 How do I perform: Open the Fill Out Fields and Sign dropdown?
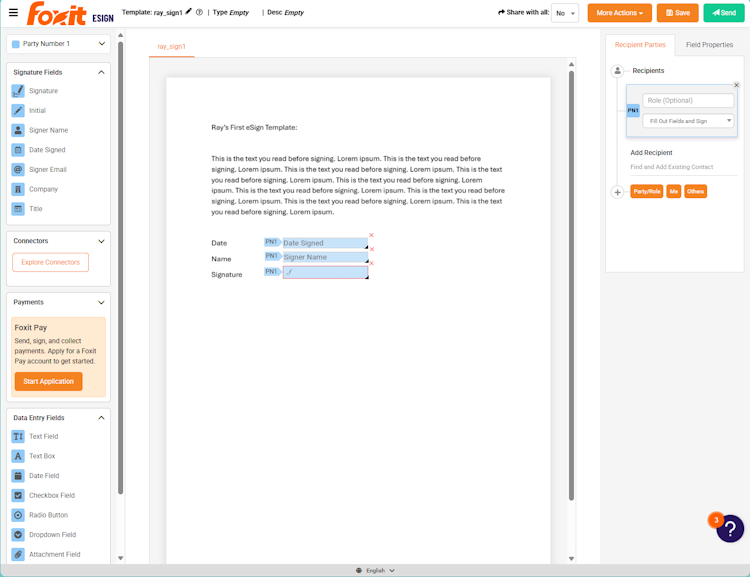[688, 121]
